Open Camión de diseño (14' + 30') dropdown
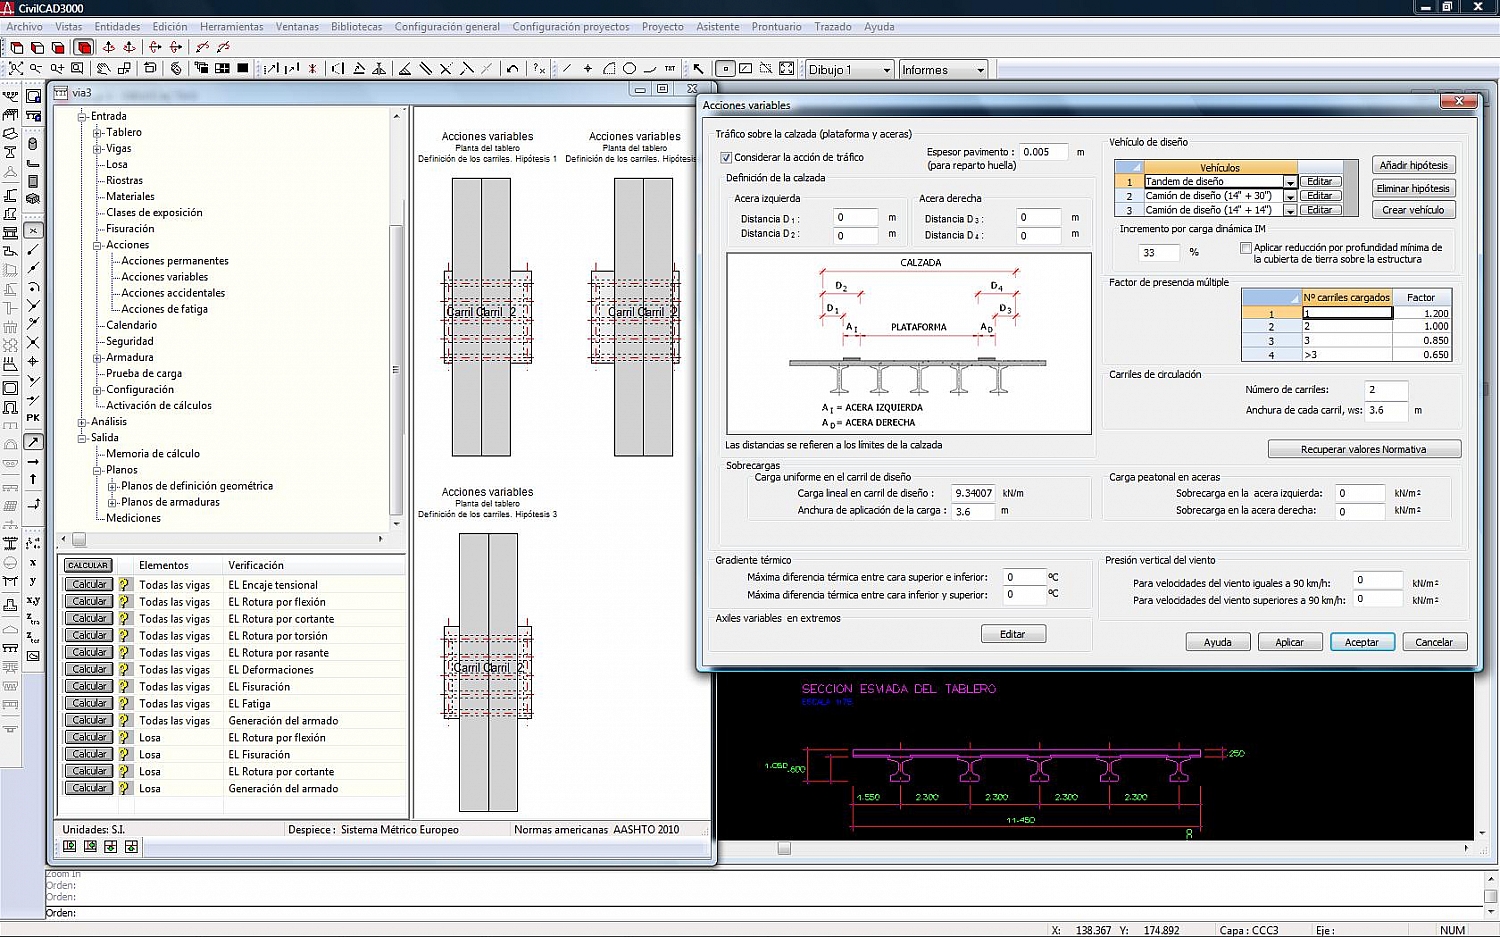Image resolution: width=1500 pixels, height=937 pixels. [x=1290, y=196]
